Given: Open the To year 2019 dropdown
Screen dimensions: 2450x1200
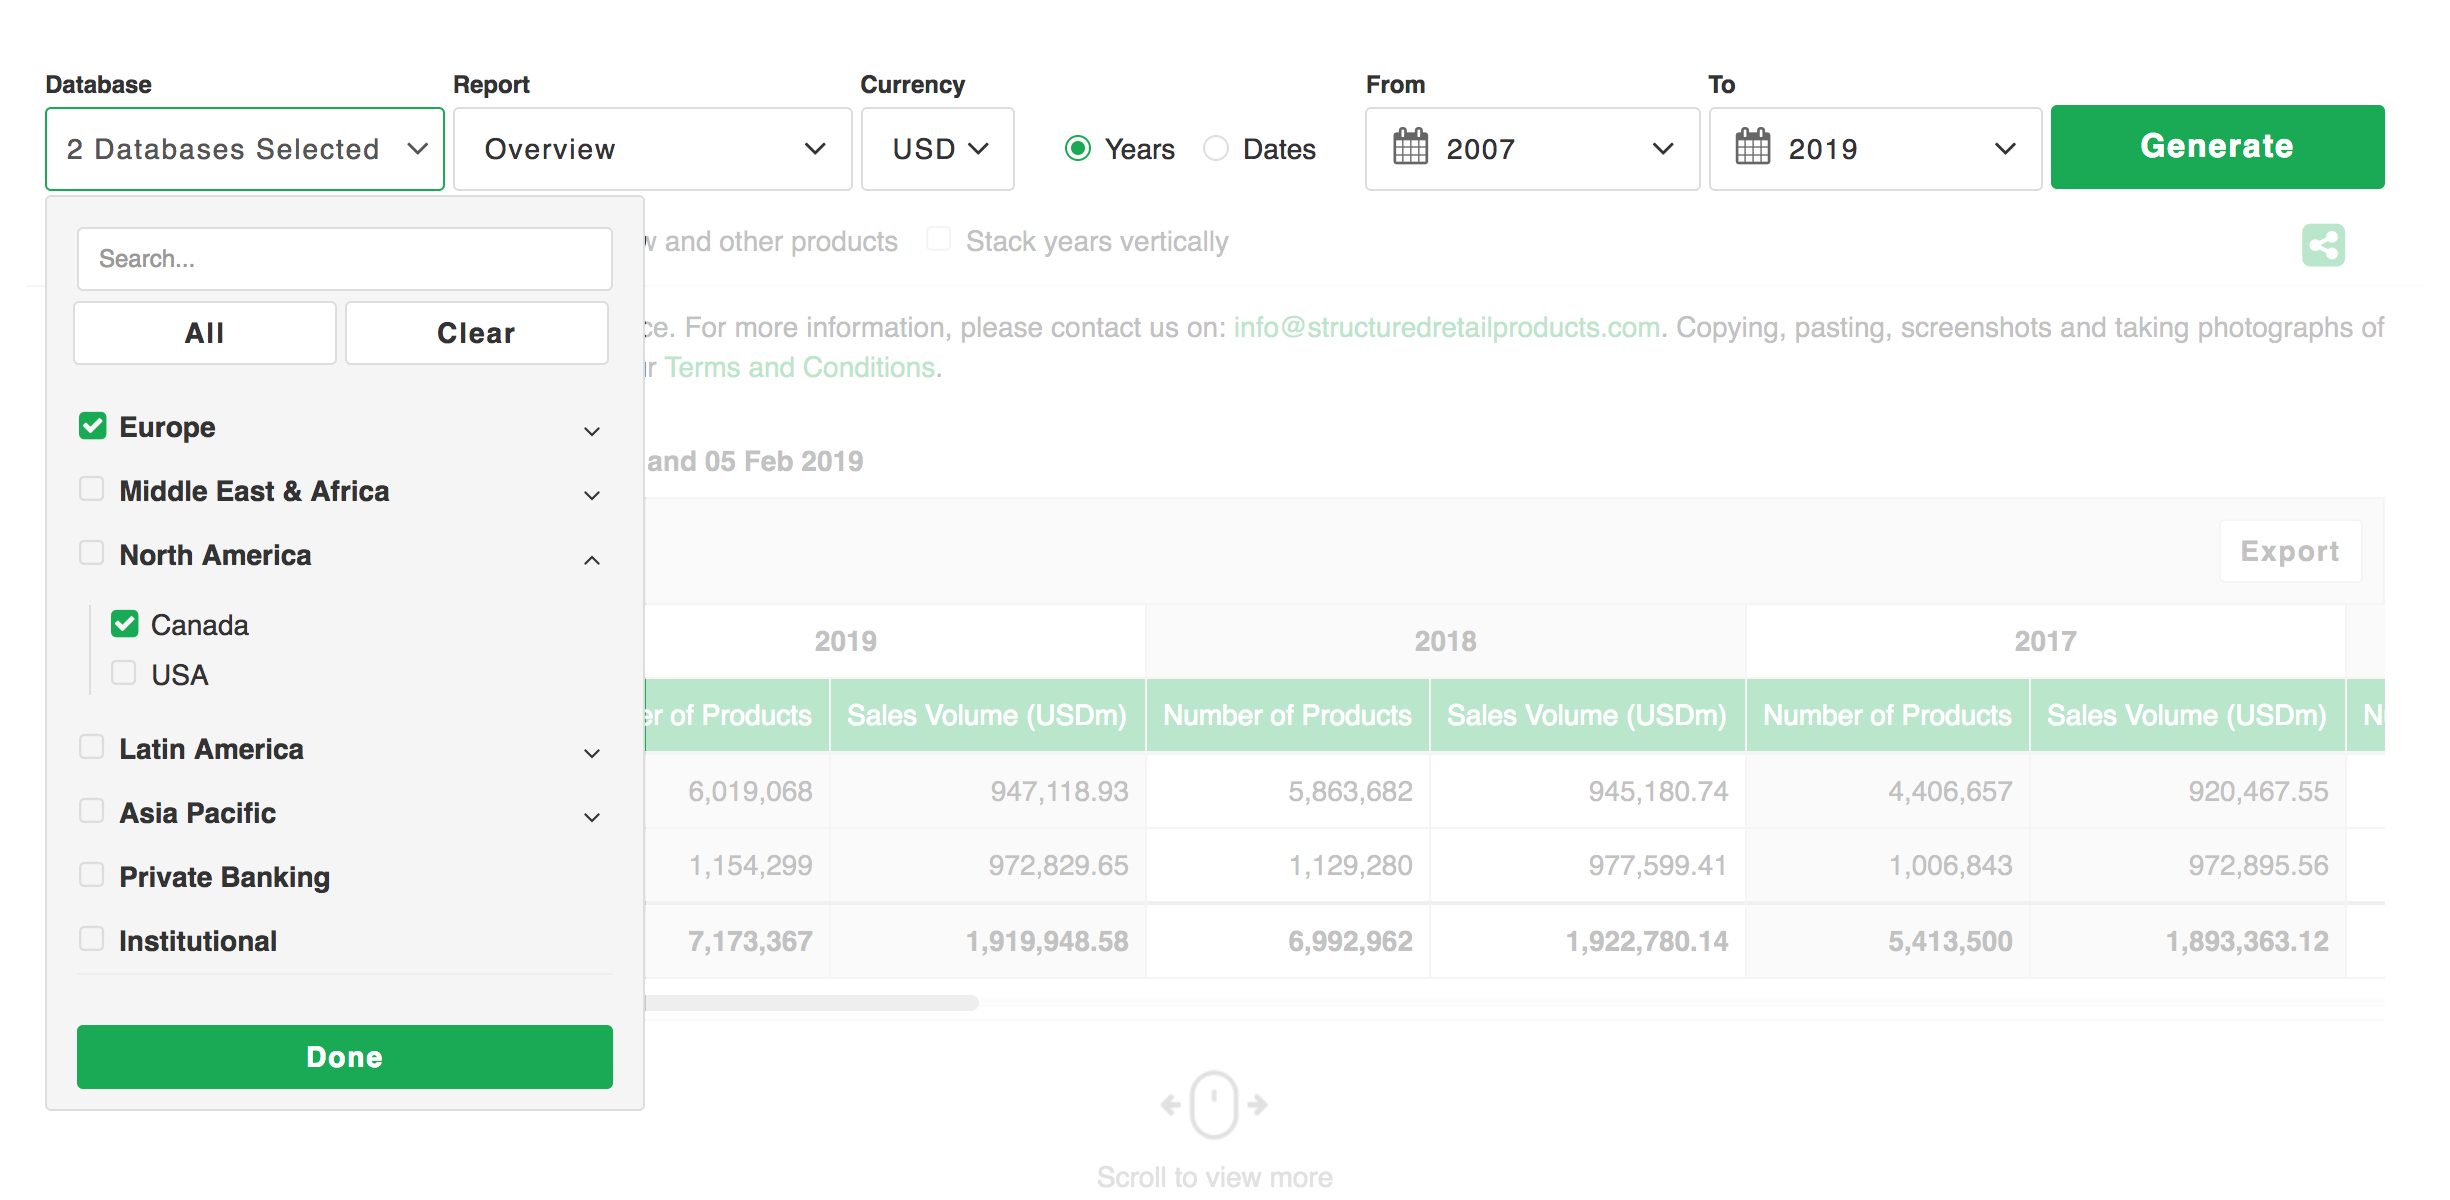Looking at the screenshot, I should [1876, 149].
